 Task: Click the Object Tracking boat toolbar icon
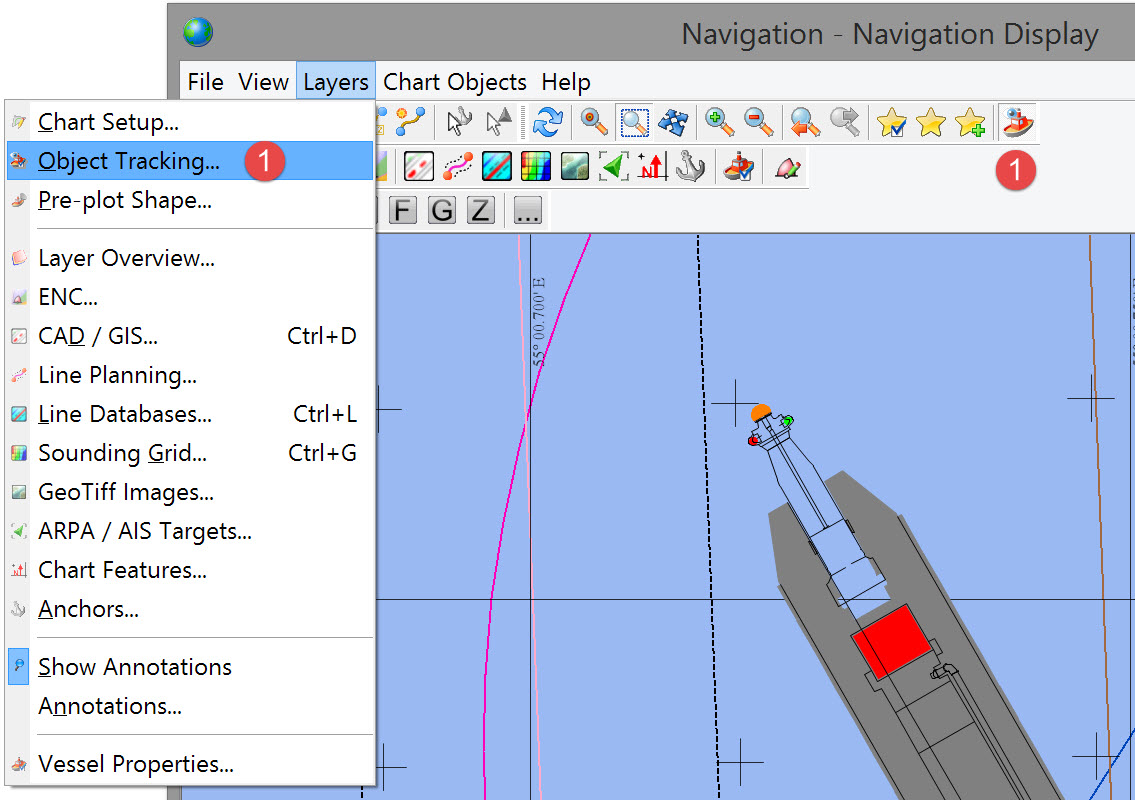[1018, 122]
